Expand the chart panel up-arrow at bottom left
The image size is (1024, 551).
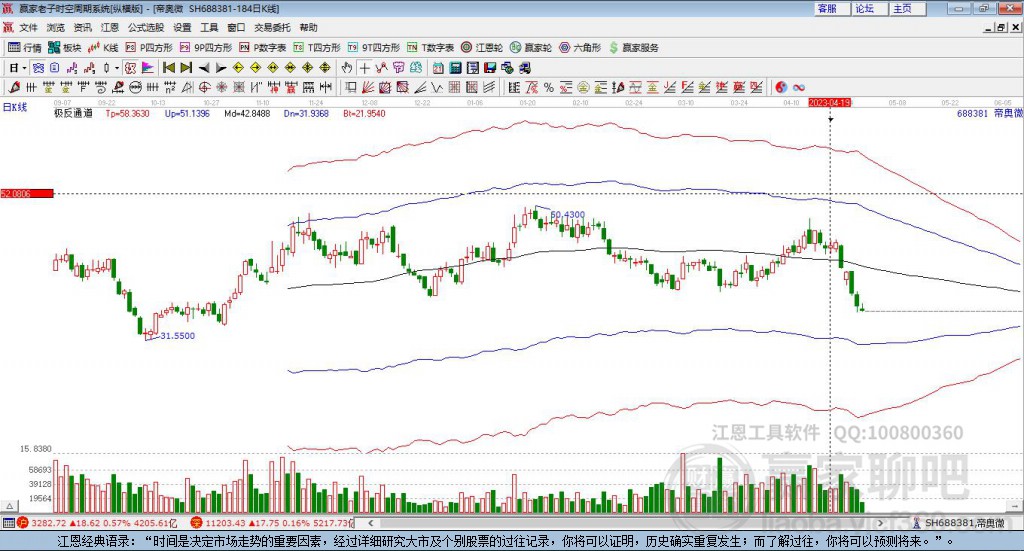[x=10, y=506]
